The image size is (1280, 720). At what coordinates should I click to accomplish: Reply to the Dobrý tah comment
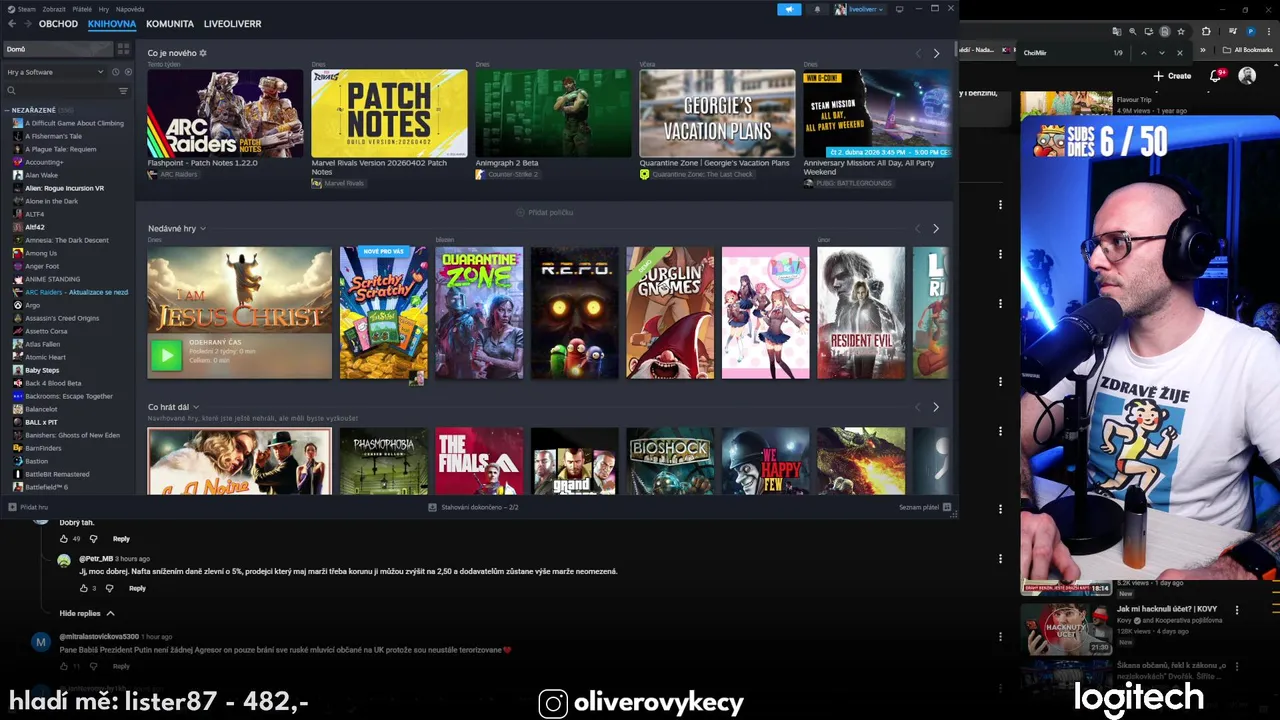click(x=121, y=539)
